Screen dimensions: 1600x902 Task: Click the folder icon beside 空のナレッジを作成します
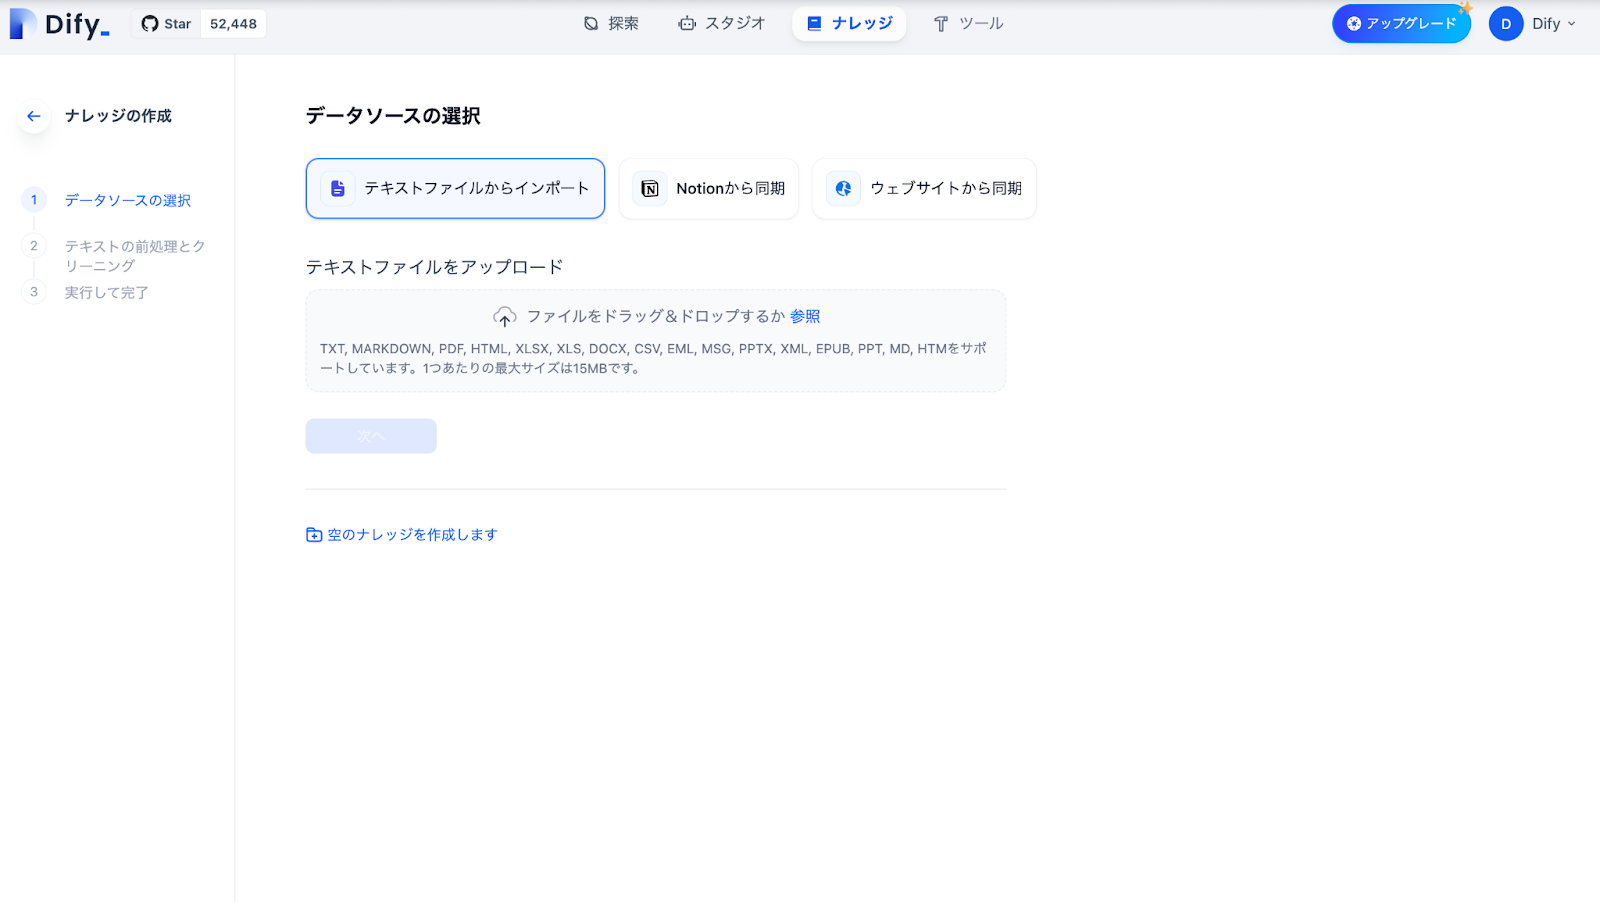point(313,534)
